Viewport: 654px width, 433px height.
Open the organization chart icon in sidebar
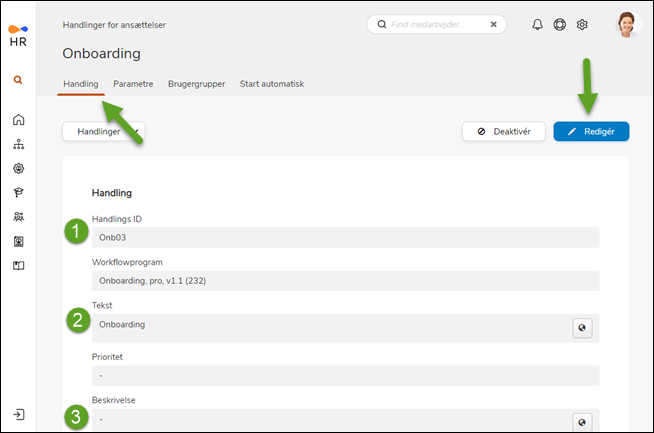18,144
